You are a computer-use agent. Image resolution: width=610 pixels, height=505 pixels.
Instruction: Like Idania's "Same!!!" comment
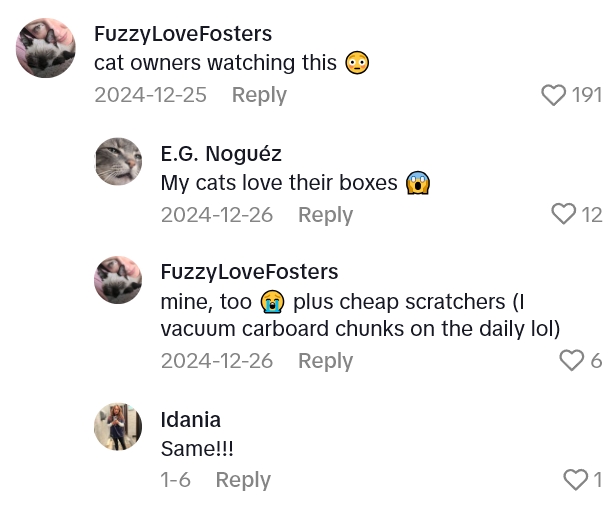pyautogui.click(x=576, y=480)
